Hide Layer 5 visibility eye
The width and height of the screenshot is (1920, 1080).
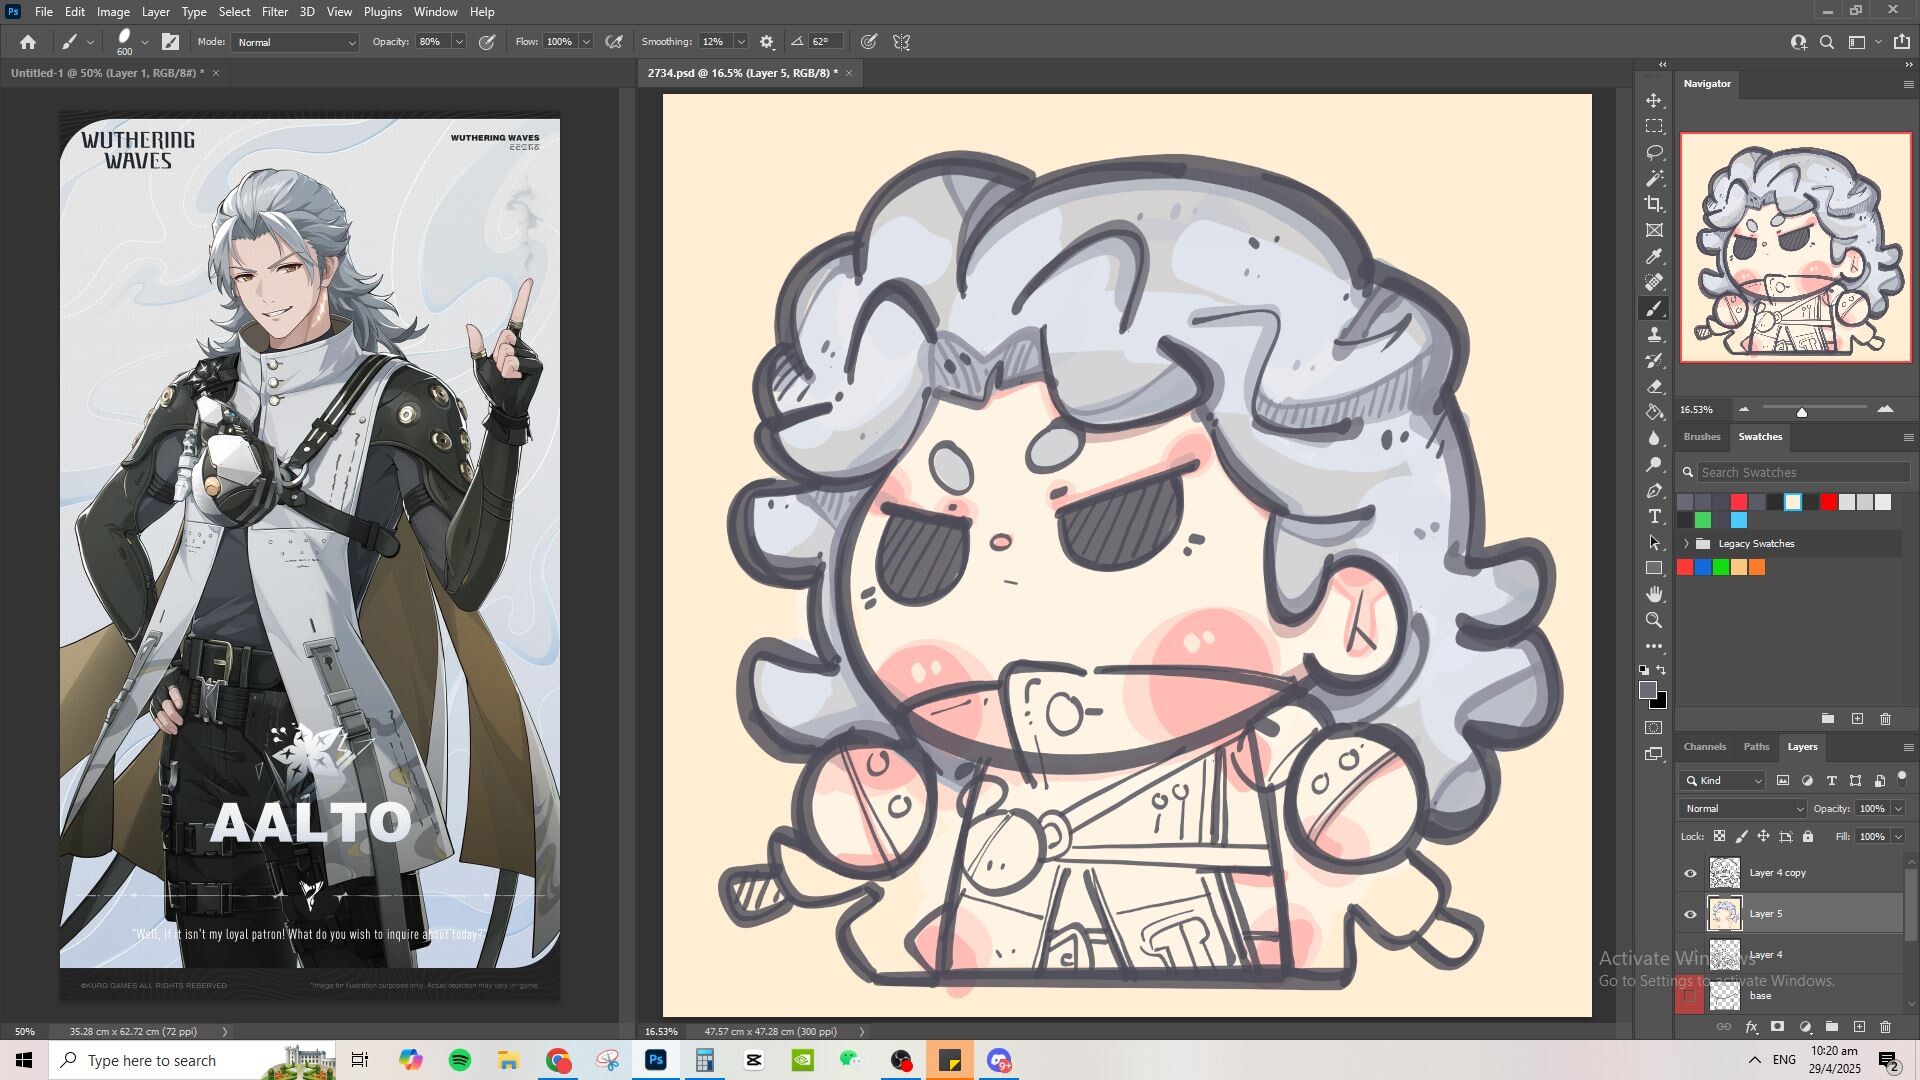[1690, 914]
